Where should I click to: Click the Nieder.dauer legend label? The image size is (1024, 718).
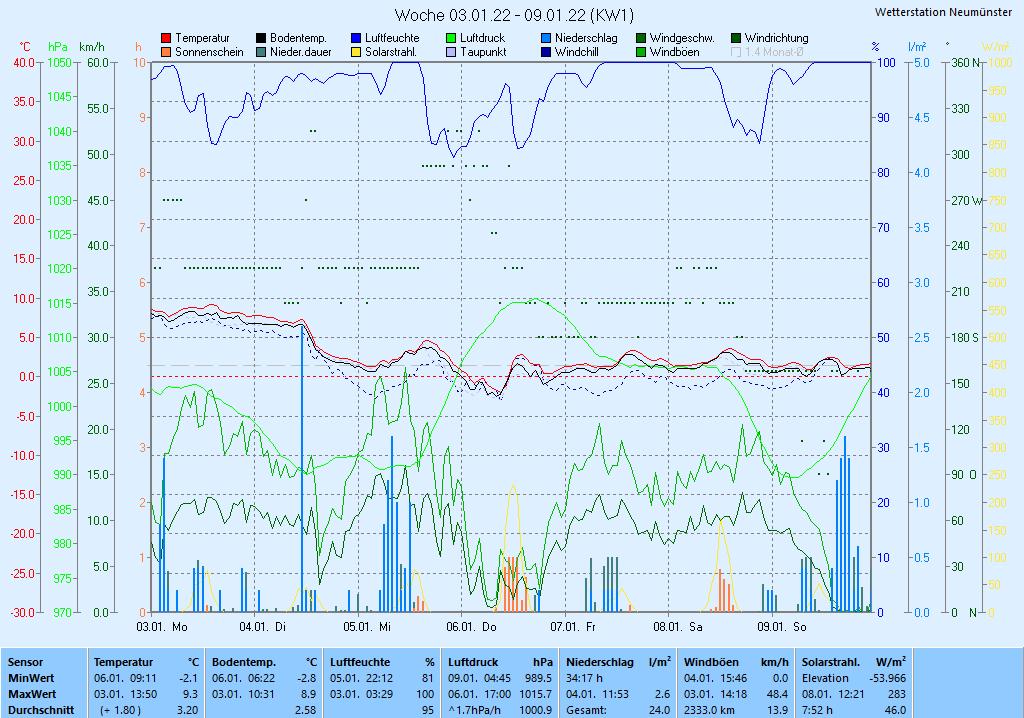[x=298, y=52]
